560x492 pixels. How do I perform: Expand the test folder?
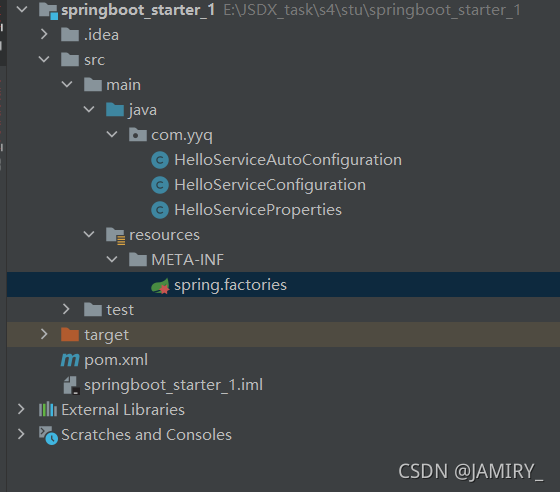pyautogui.click(x=66, y=309)
